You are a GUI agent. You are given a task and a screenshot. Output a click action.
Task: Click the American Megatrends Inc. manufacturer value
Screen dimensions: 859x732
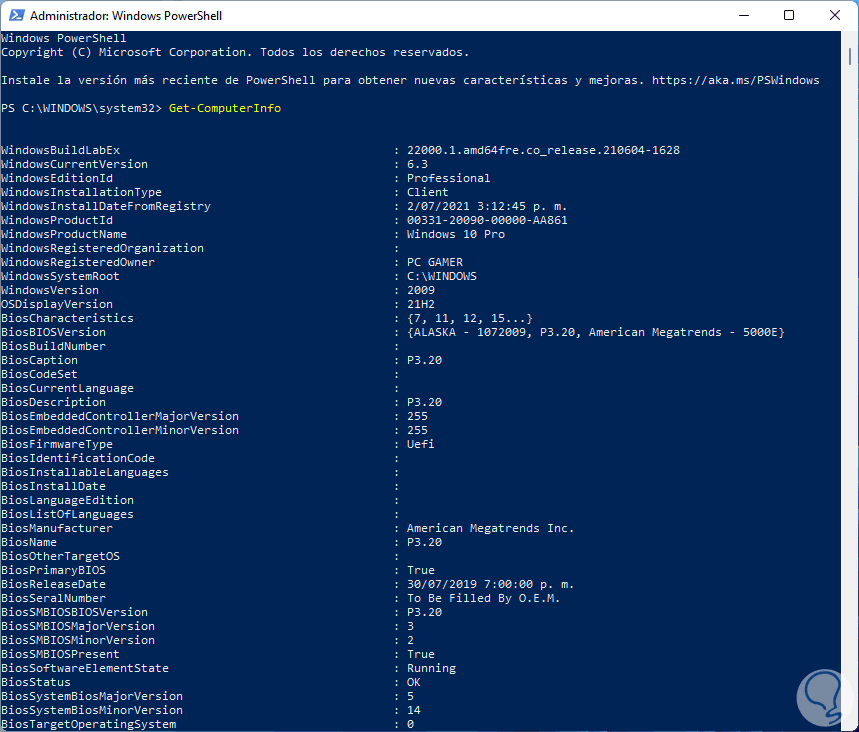click(x=490, y=528)
